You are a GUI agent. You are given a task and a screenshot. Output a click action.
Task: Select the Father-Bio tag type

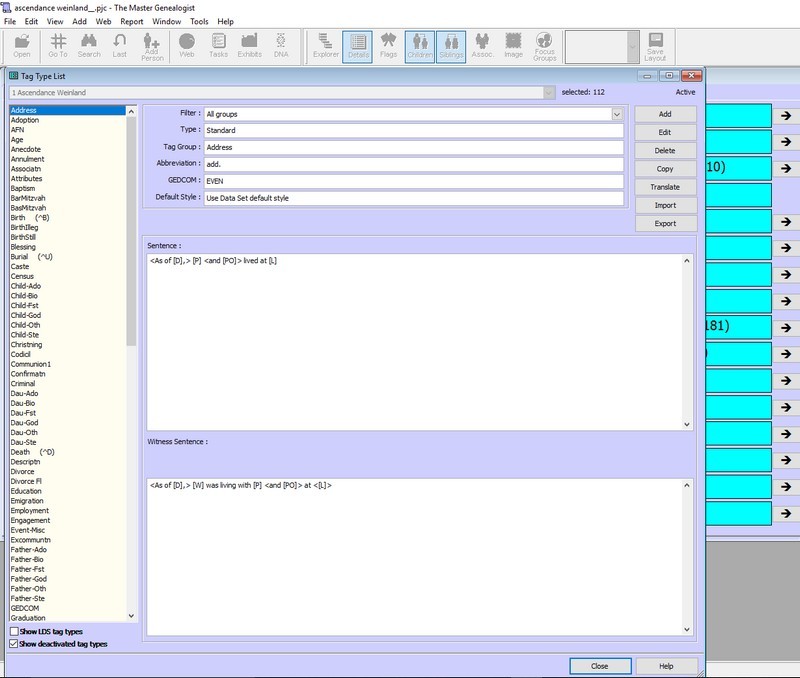coord(27,559)
